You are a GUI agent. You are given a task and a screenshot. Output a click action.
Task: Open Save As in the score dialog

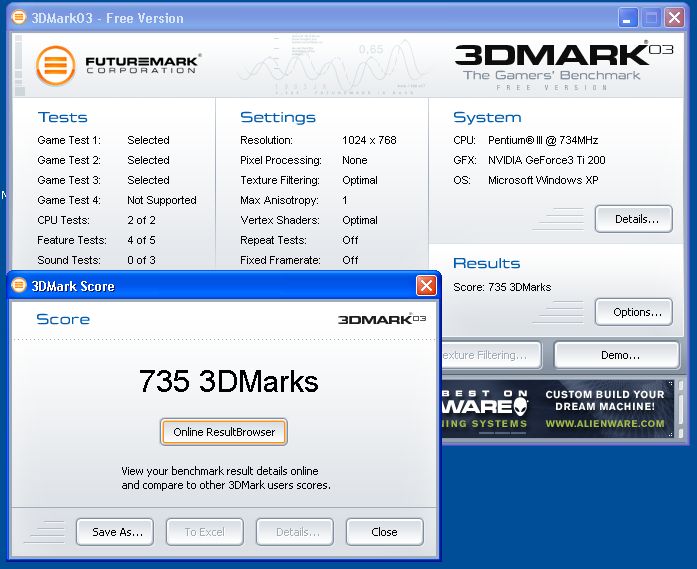(115, 532)
